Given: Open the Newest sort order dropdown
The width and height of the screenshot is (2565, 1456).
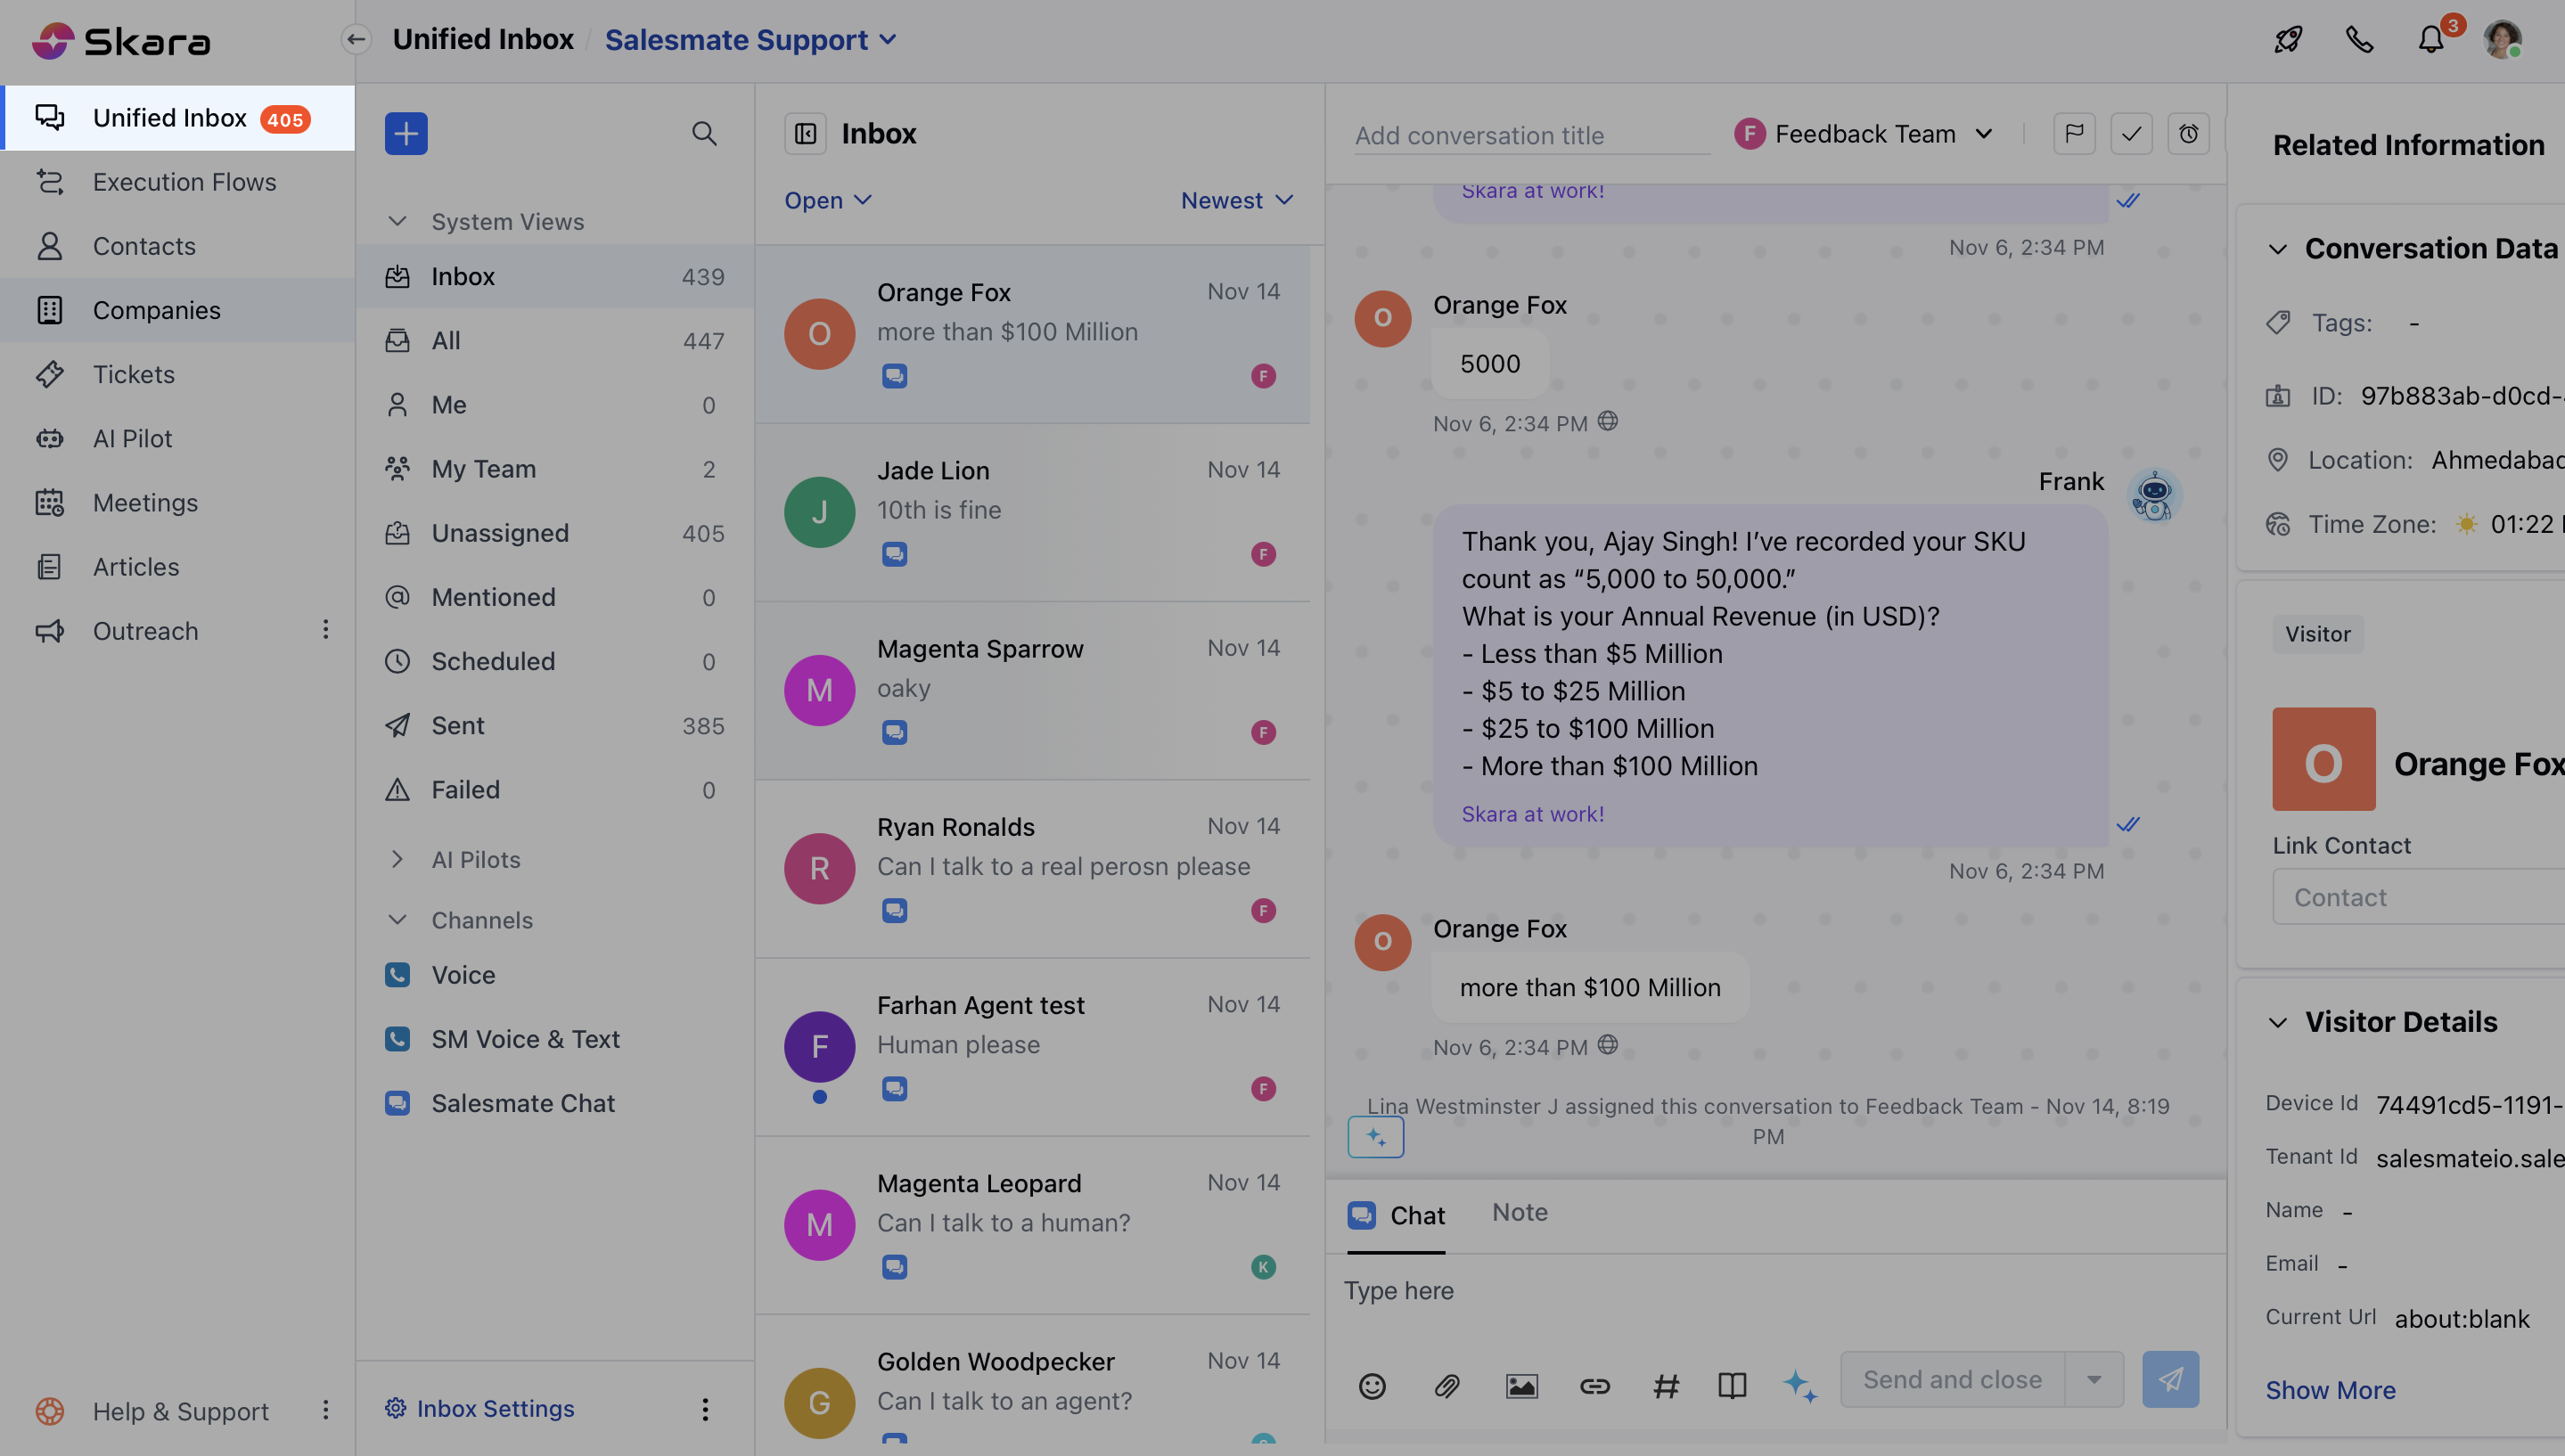Looking at the screenshot, I should (1236, 199).
